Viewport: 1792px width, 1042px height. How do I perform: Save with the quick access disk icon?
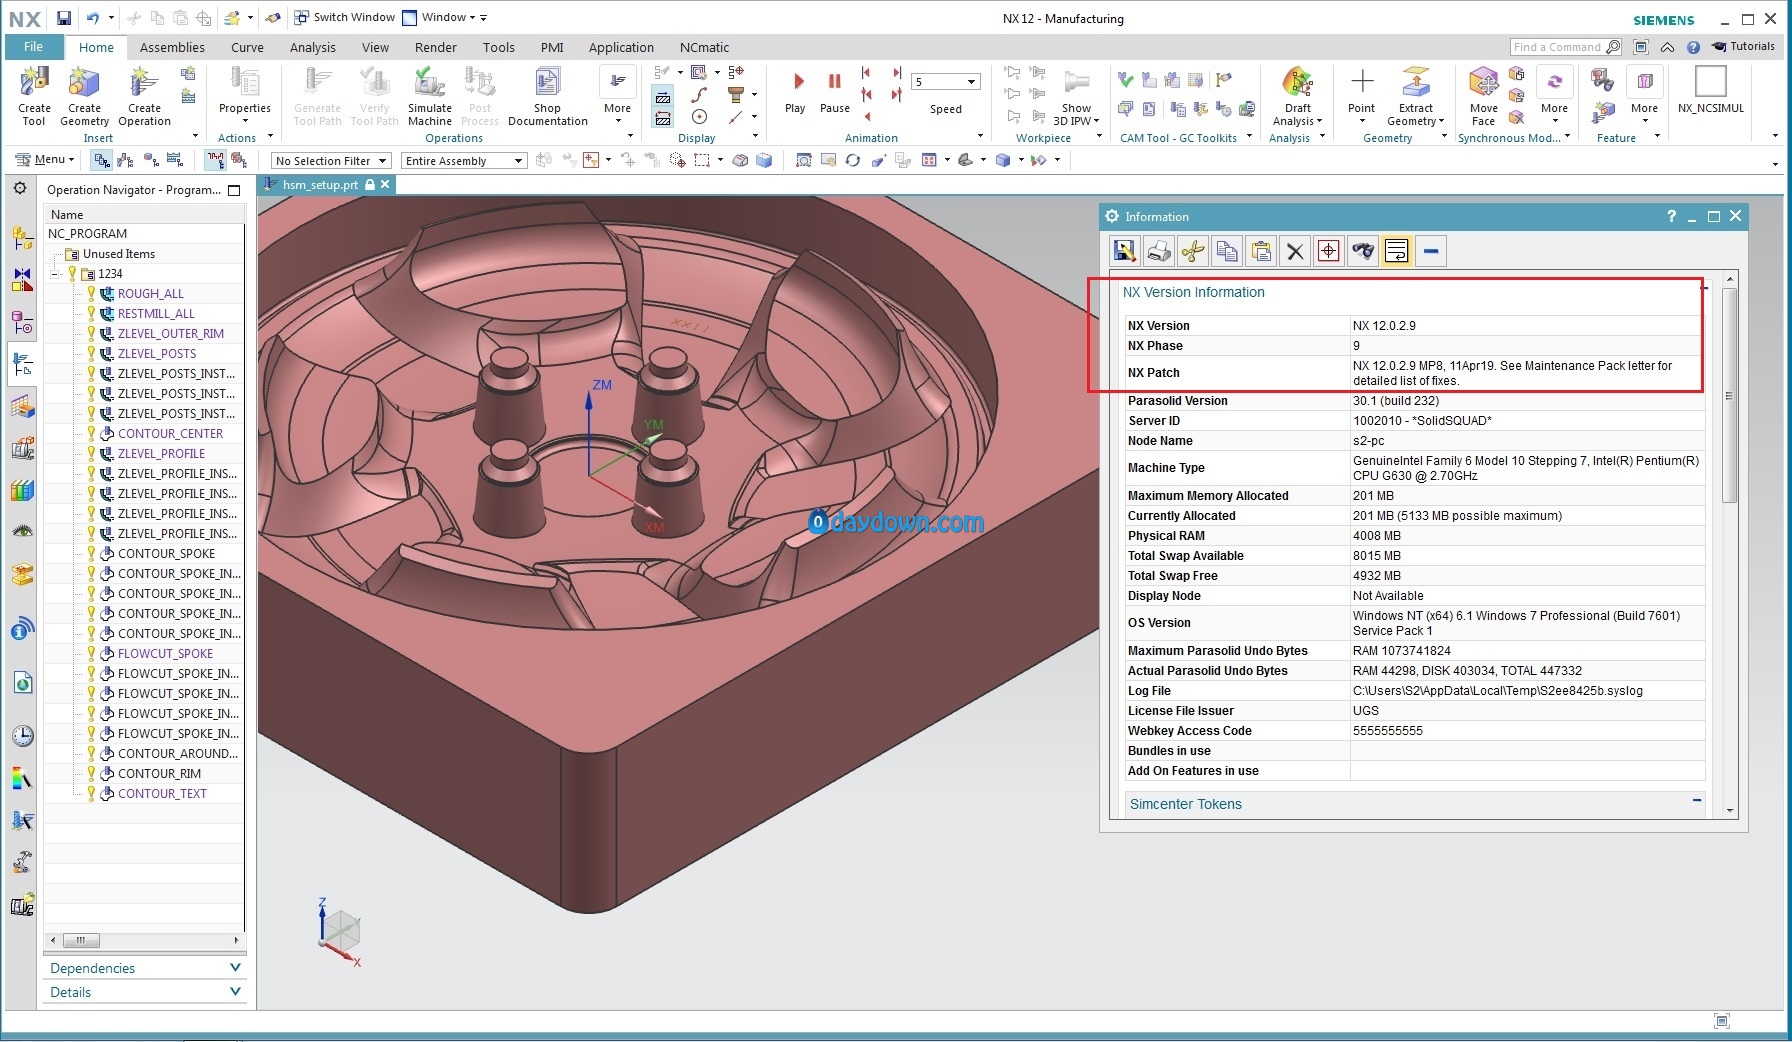coord(63,18)
